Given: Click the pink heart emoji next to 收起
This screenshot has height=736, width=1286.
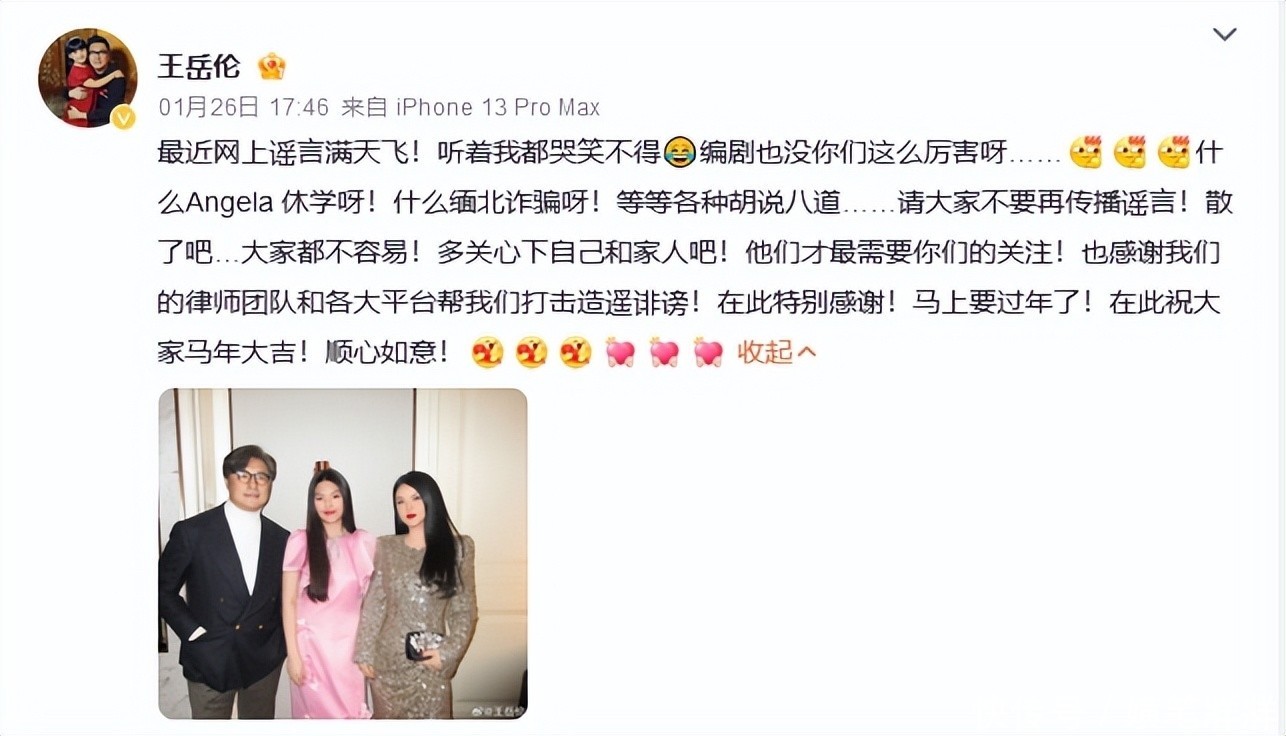Looking at the screenshot, I should click(708, 352).
